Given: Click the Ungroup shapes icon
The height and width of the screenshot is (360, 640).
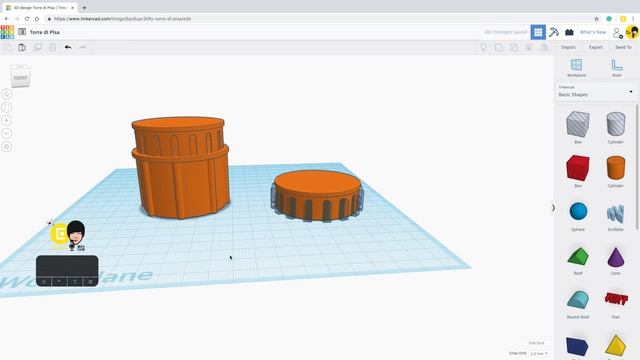Looking at the screenshot, I should click(514, 47).
